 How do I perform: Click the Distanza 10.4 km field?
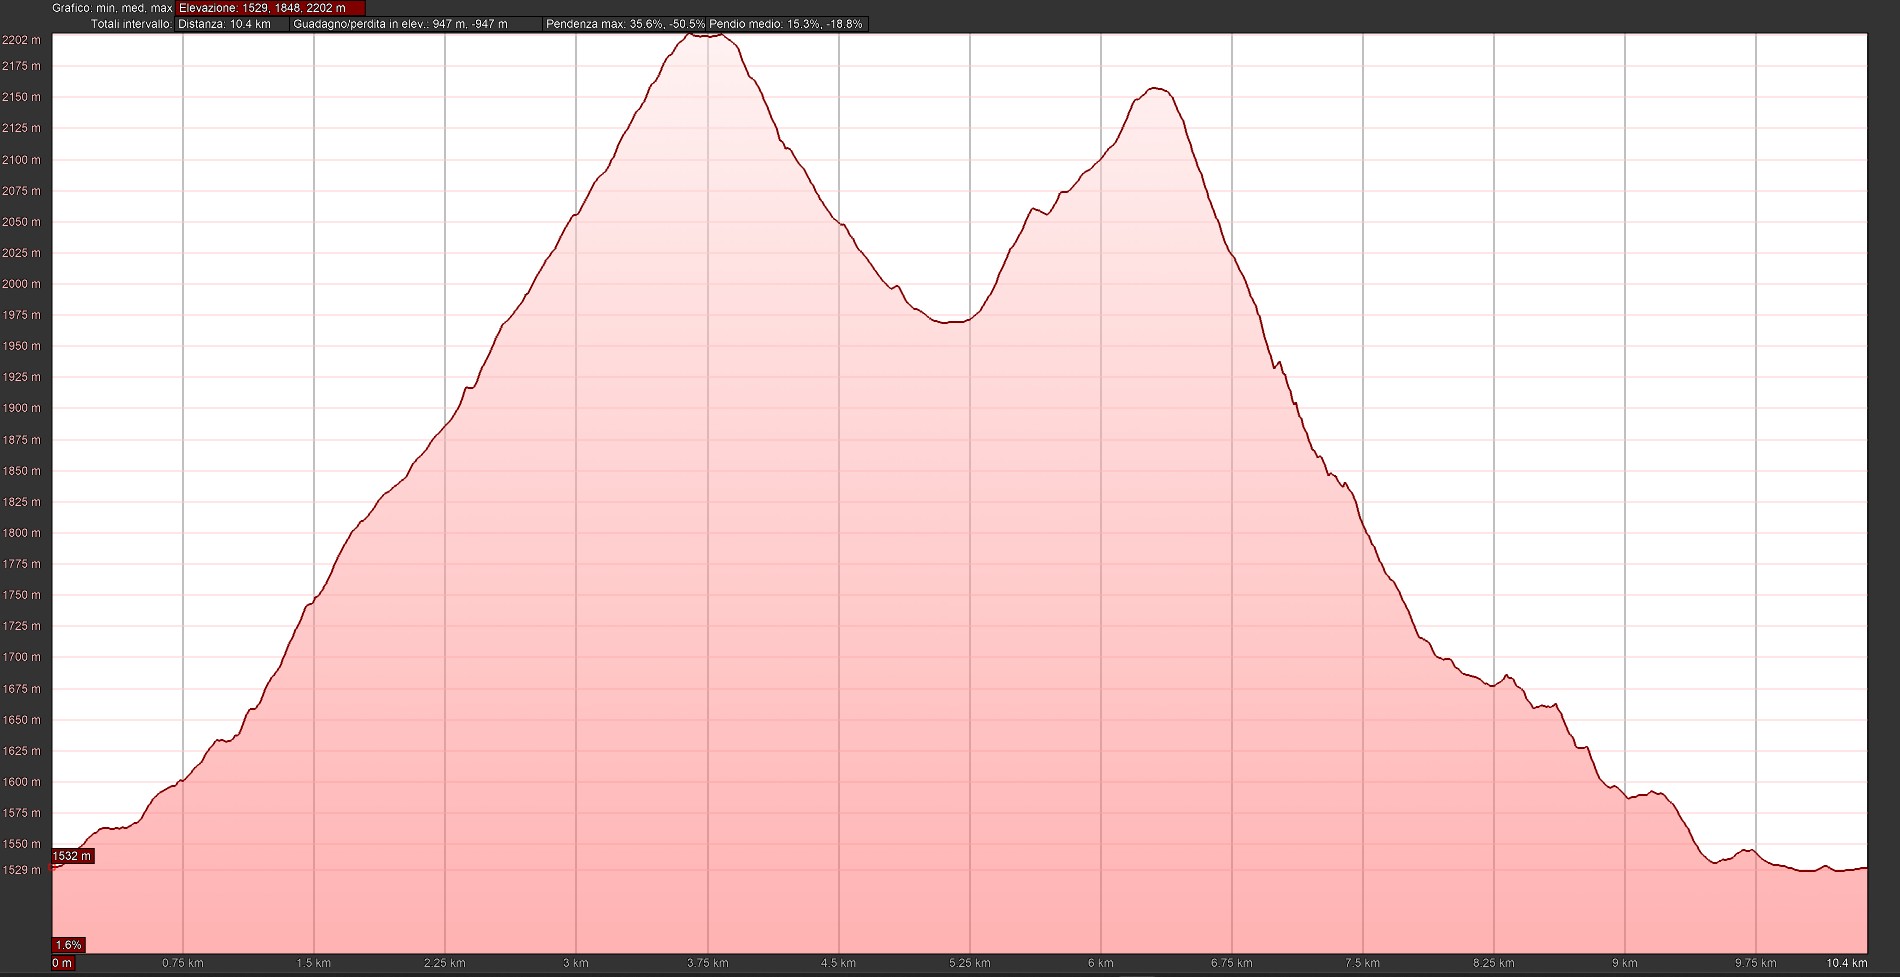click(x=231, y=24)
